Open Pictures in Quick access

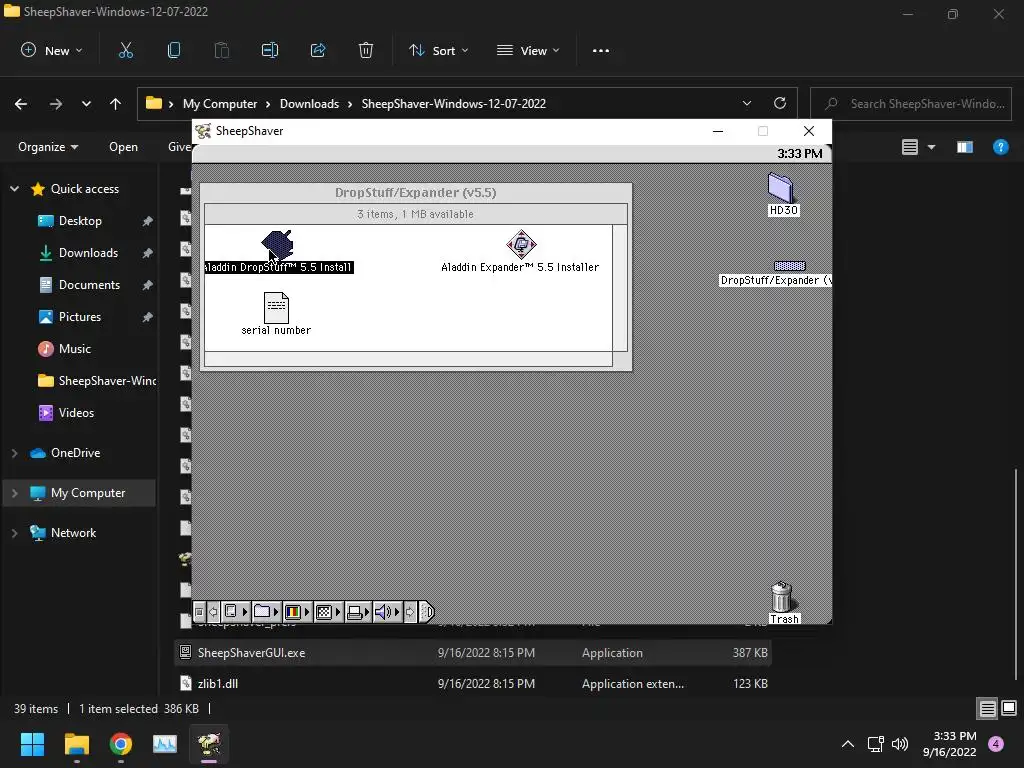[80, 317]
